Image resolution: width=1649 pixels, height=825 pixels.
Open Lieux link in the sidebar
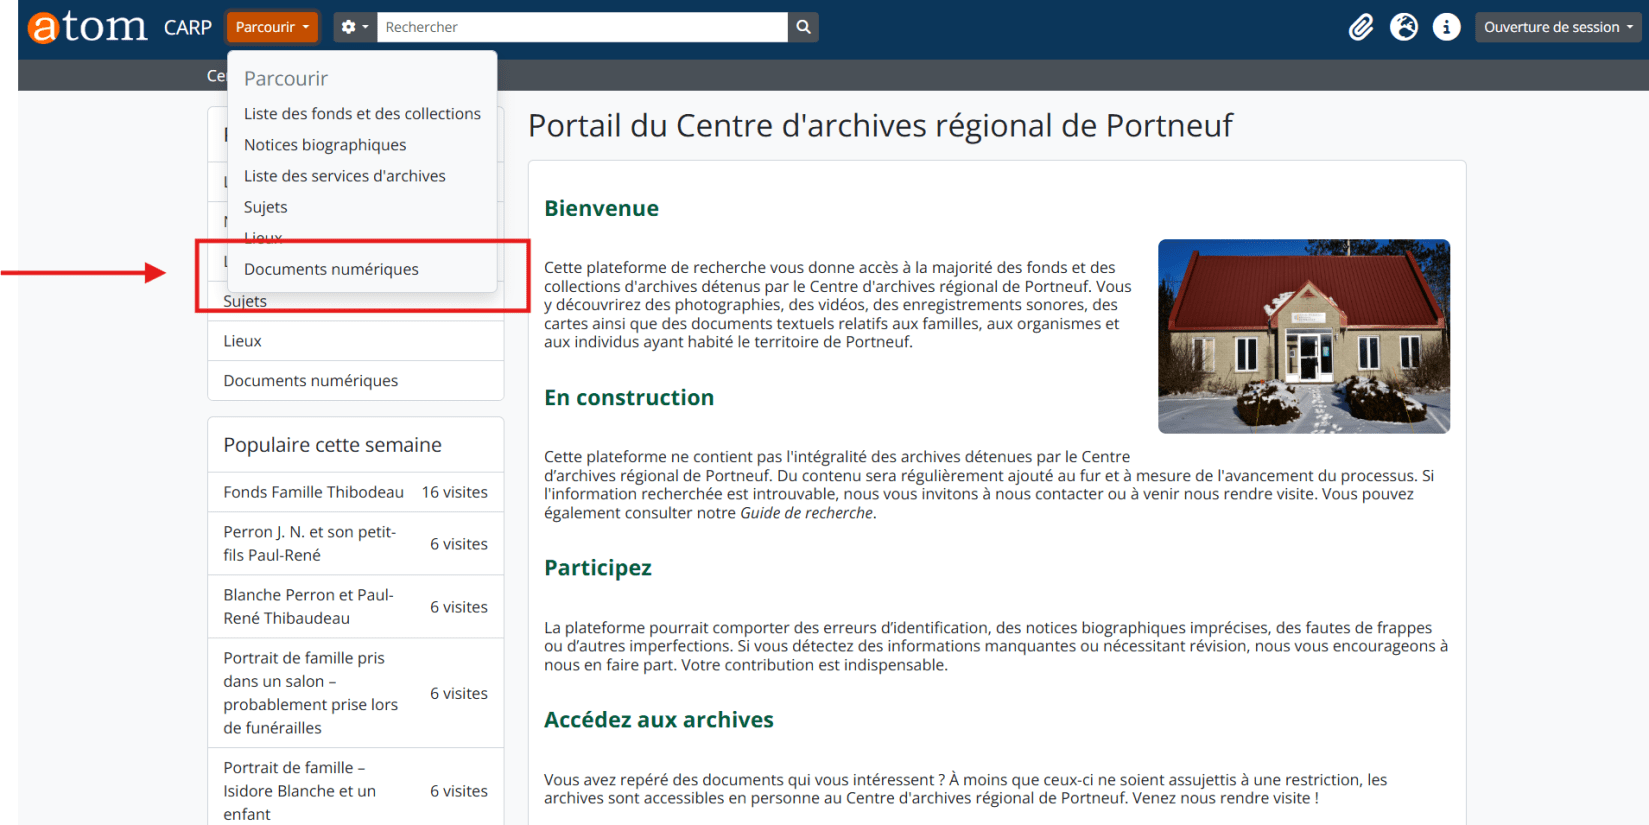pyautogui.click(x=242, y=341)
